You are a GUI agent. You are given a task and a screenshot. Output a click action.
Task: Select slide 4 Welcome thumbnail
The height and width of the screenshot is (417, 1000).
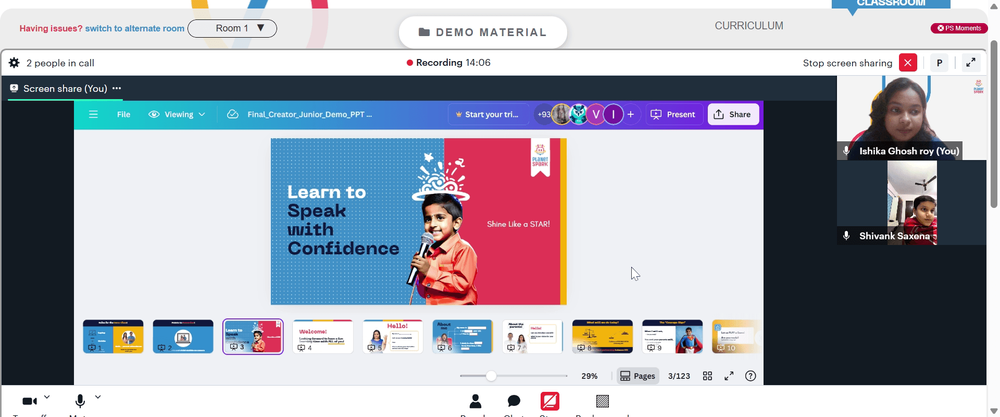click(x=323, y=337)
